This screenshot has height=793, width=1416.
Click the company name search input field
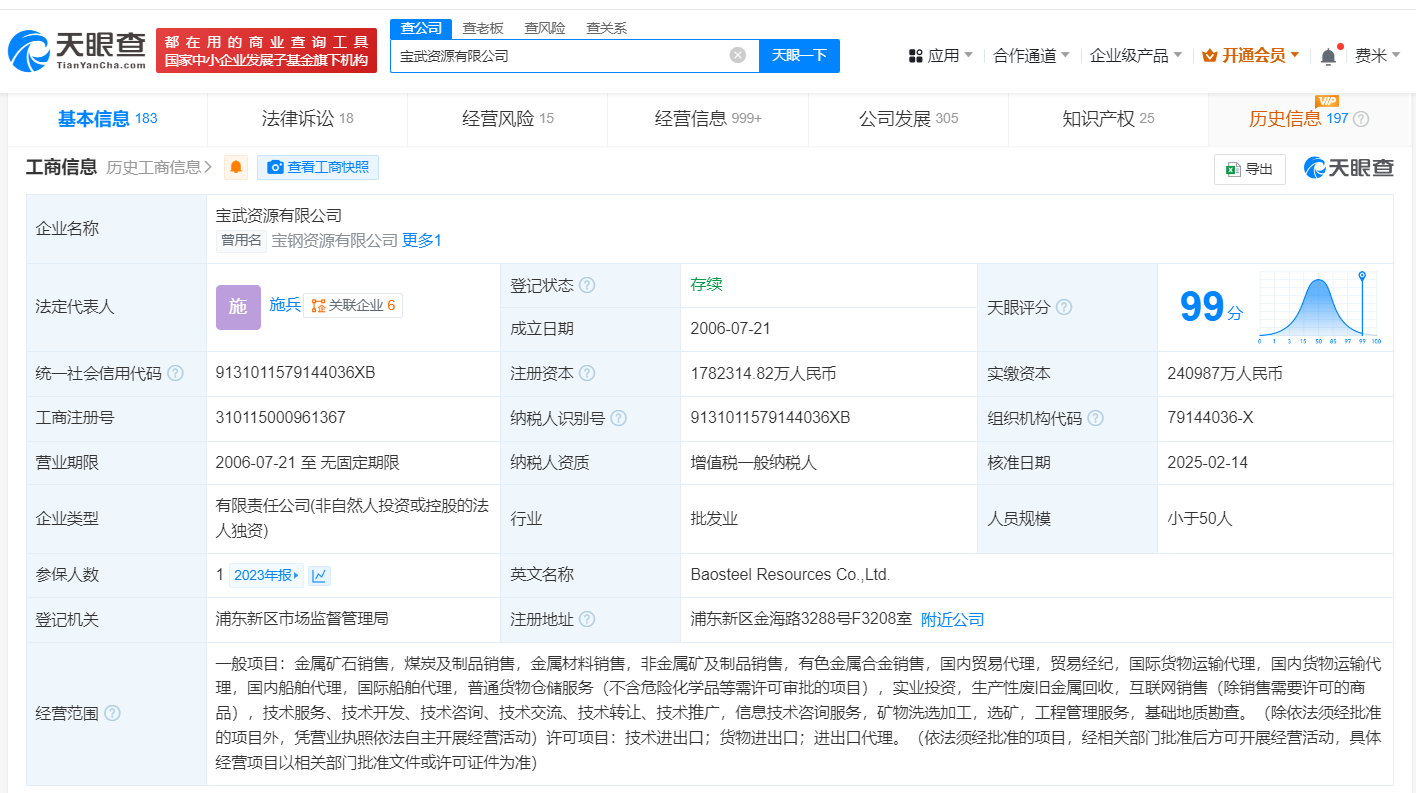(x=560, y=56)
